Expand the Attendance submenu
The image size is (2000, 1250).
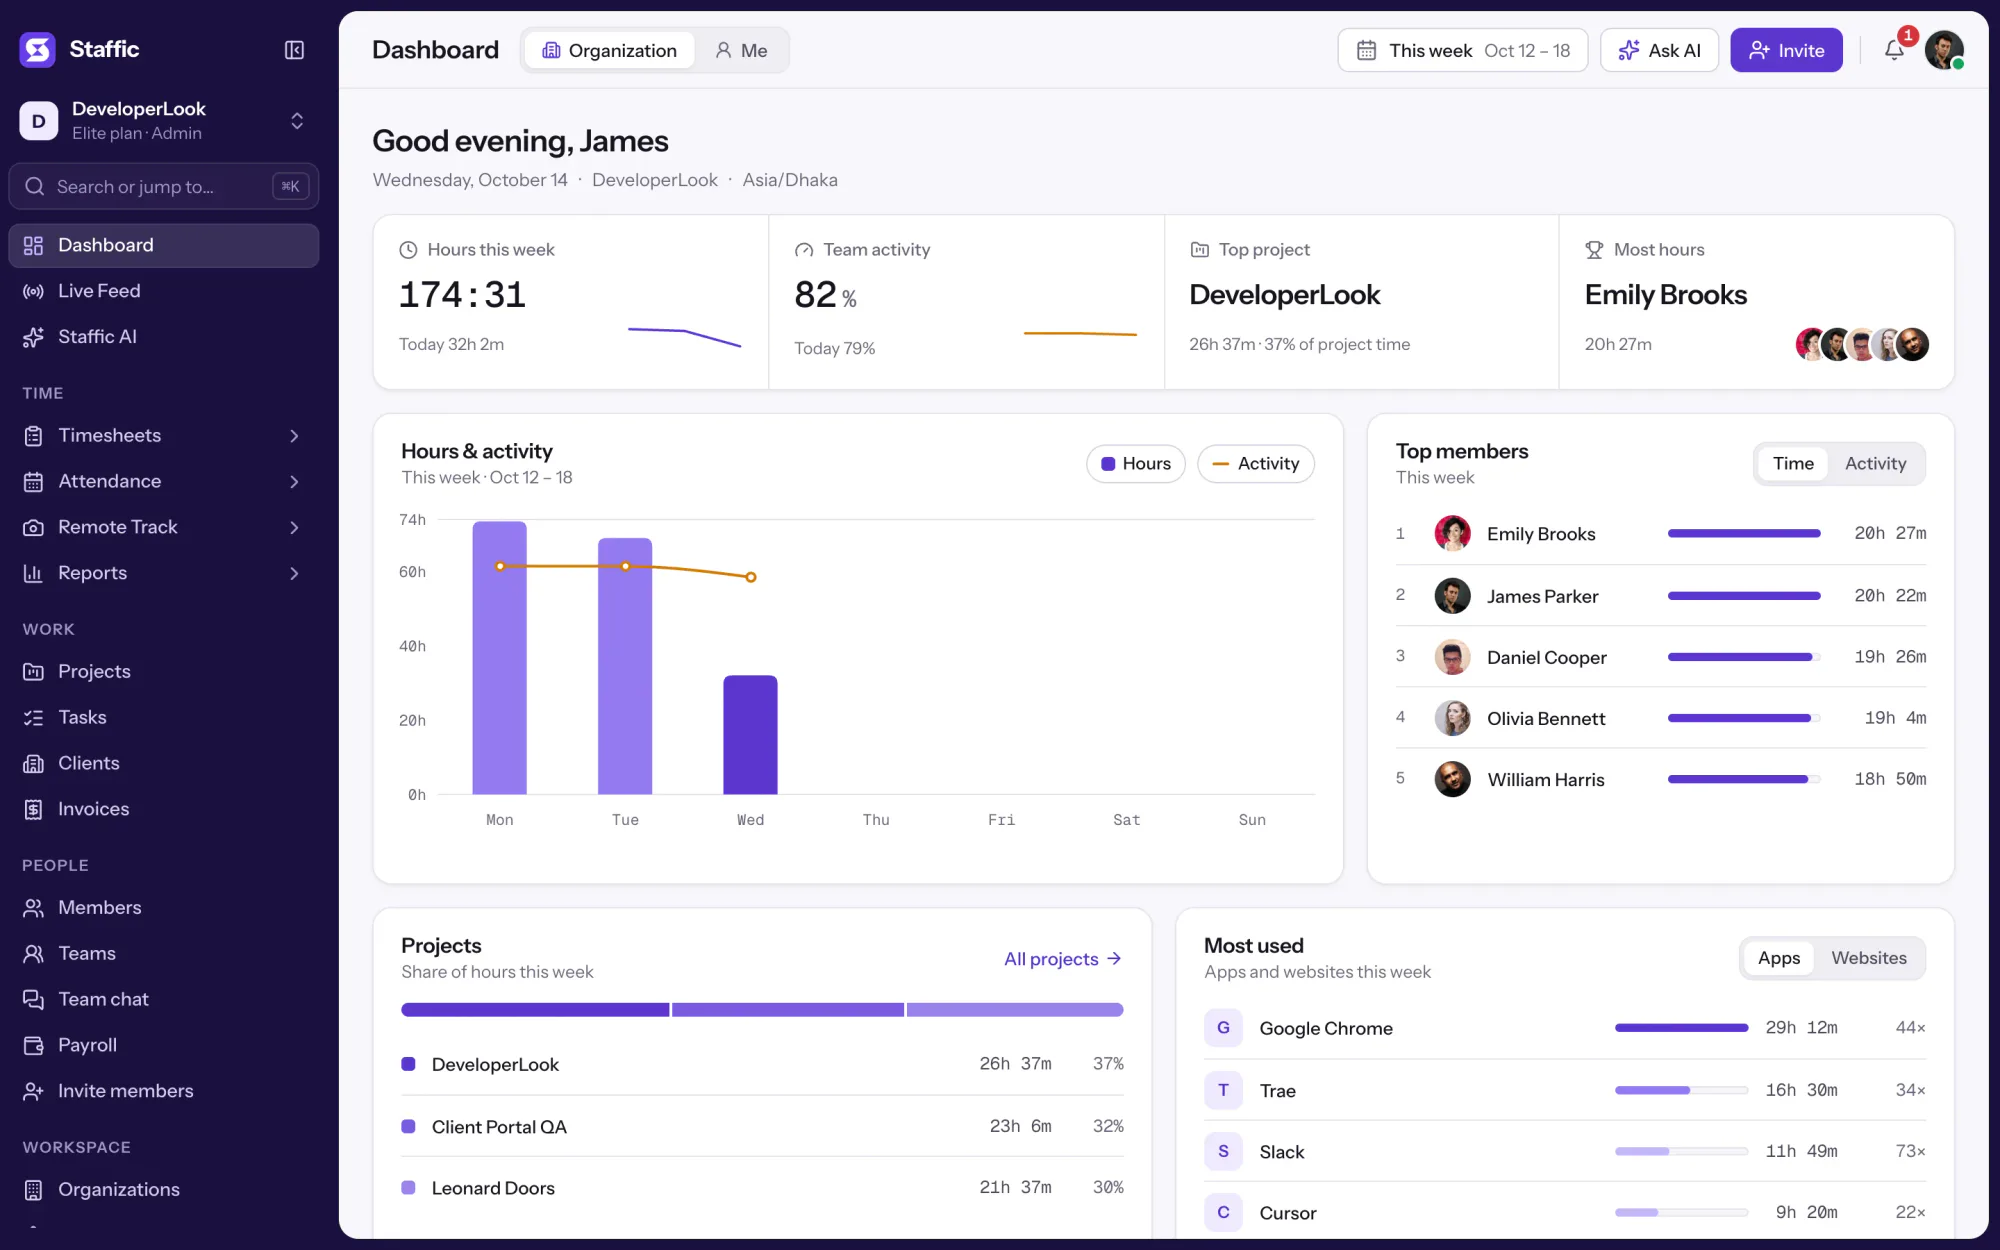(x=294, y=482)
